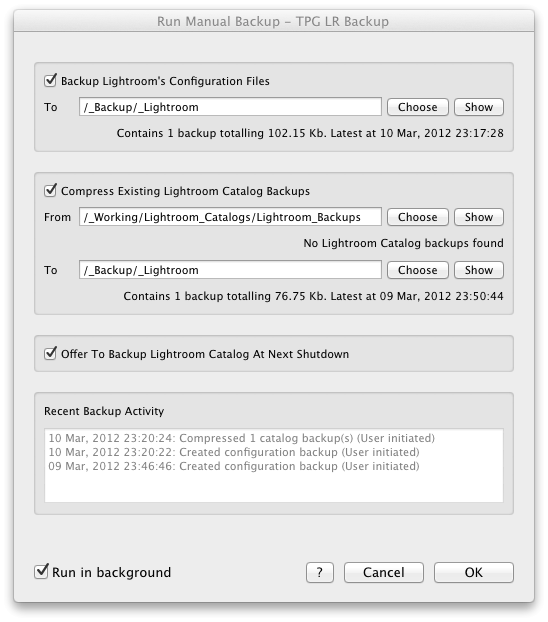Click Choose beside the From catalog backups path
Image resolution: width=548 pixels, height=622 pixels.
[417, 217]
